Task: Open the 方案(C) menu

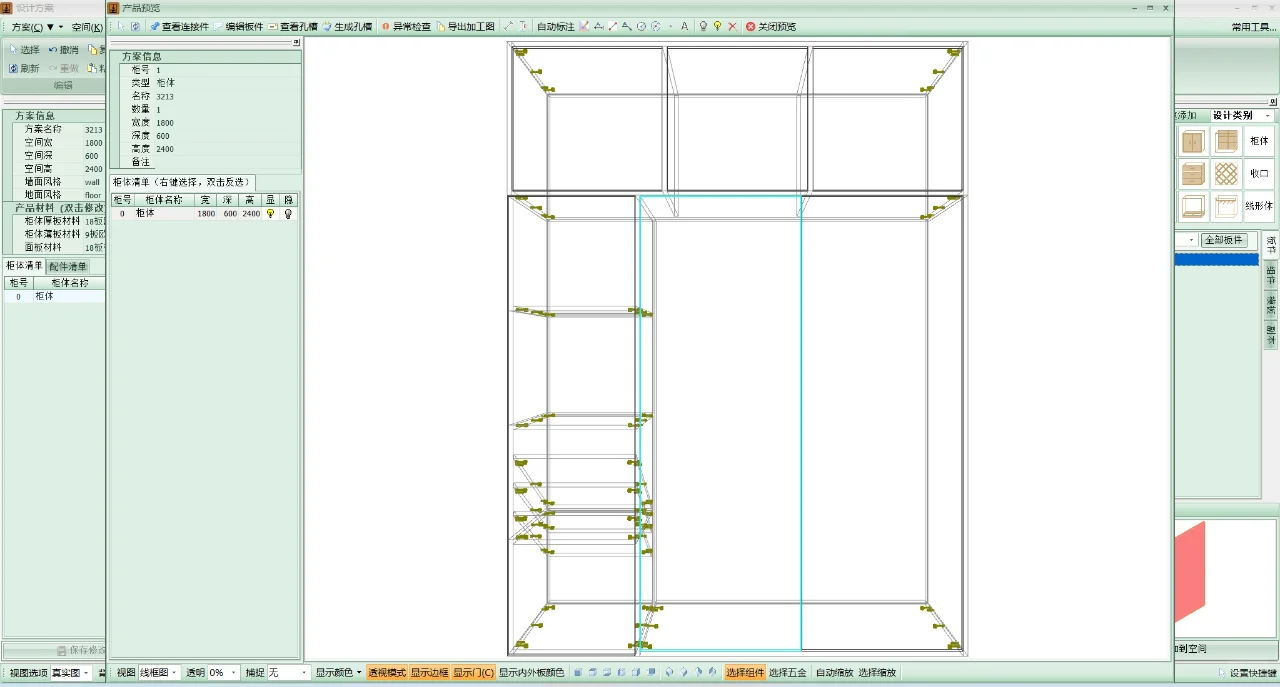Action: coord(27,27)
